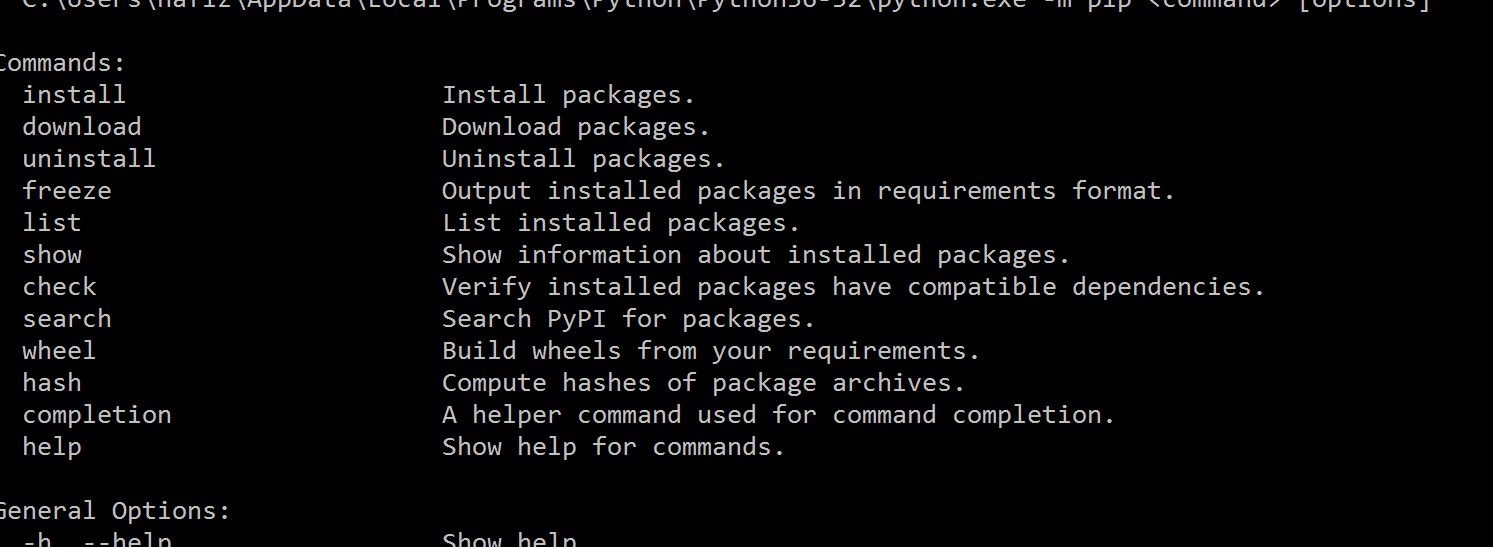Click the "wheel" command name
Screen dimensions: 1493x547
coord(60,351)
